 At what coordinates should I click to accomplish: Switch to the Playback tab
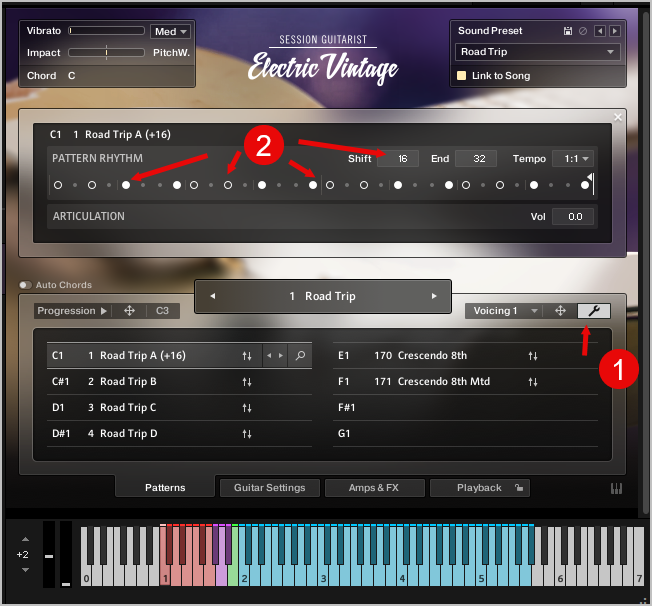tap(479, 488)
